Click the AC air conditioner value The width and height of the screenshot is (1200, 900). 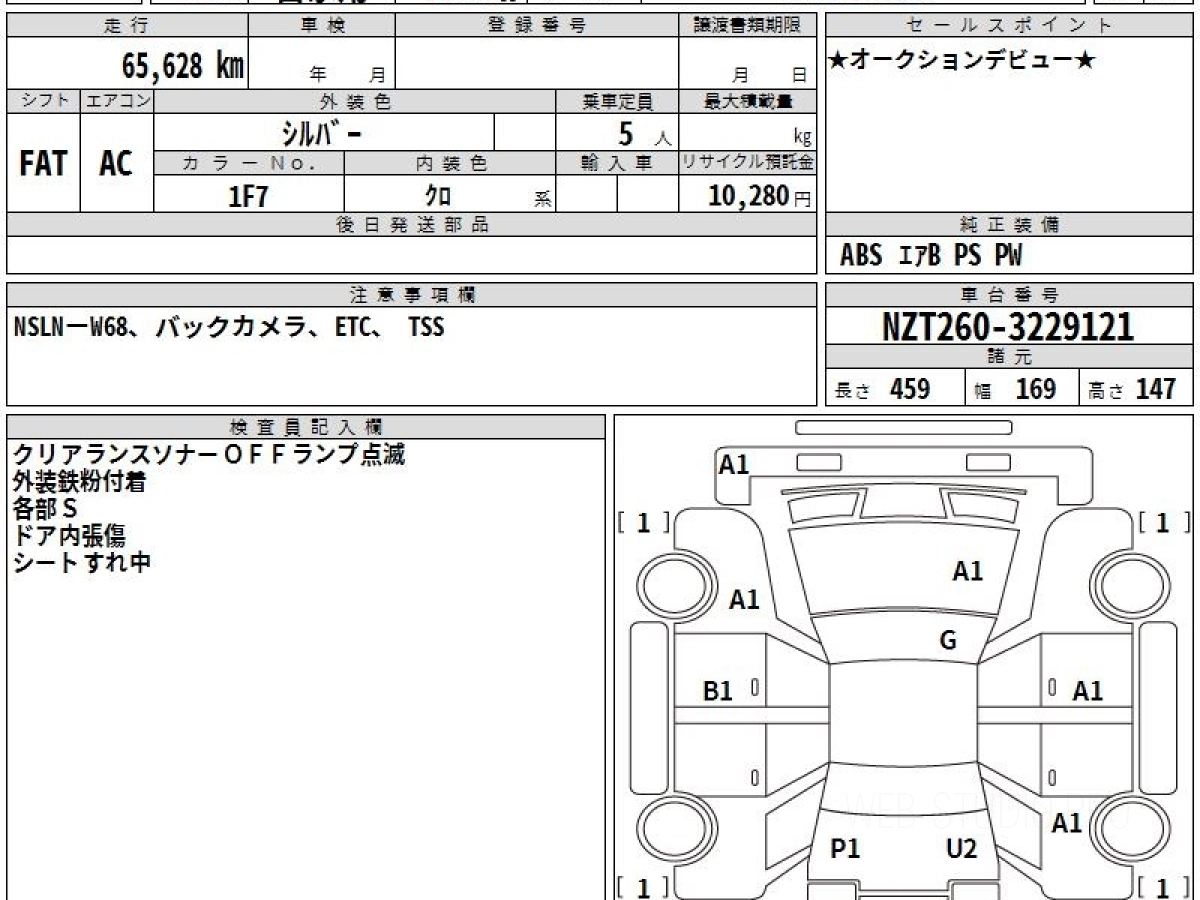pyautogui.click(x=116, y=164)
